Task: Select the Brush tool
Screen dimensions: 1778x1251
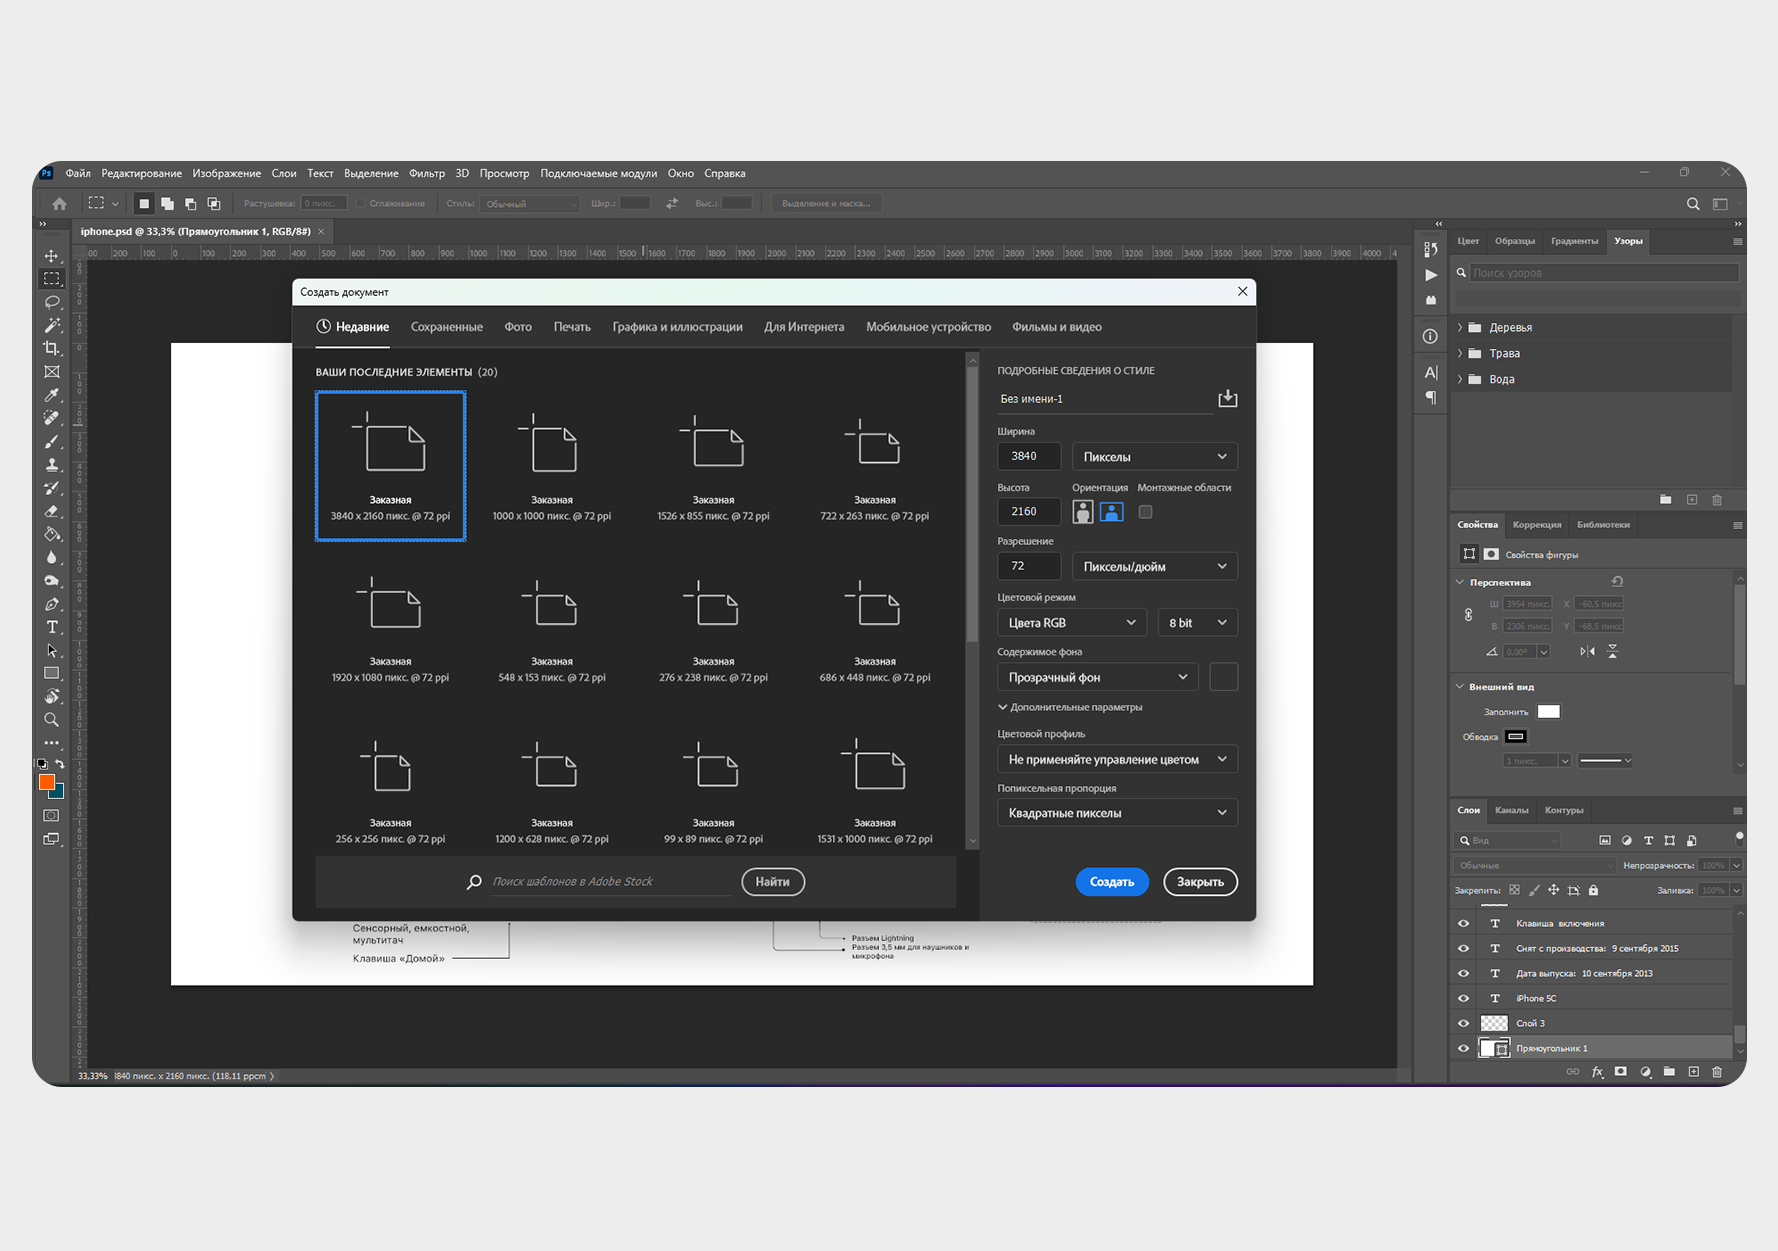Action: [52, 441]
